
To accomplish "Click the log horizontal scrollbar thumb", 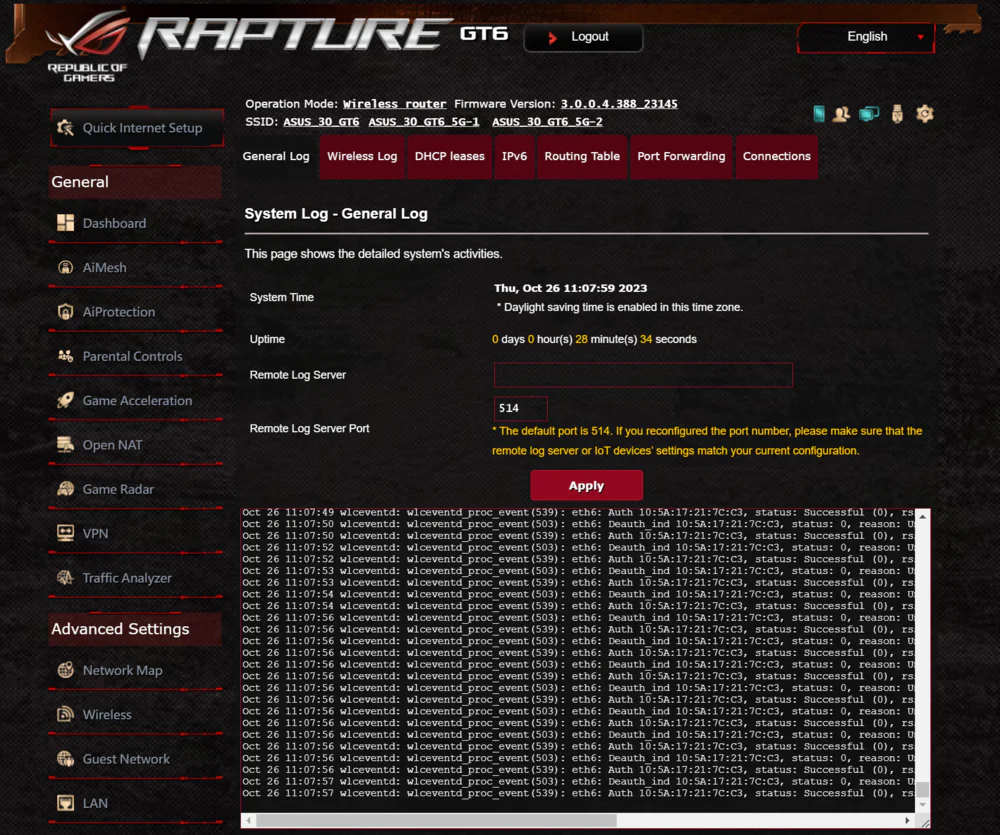I will (436, 820).
